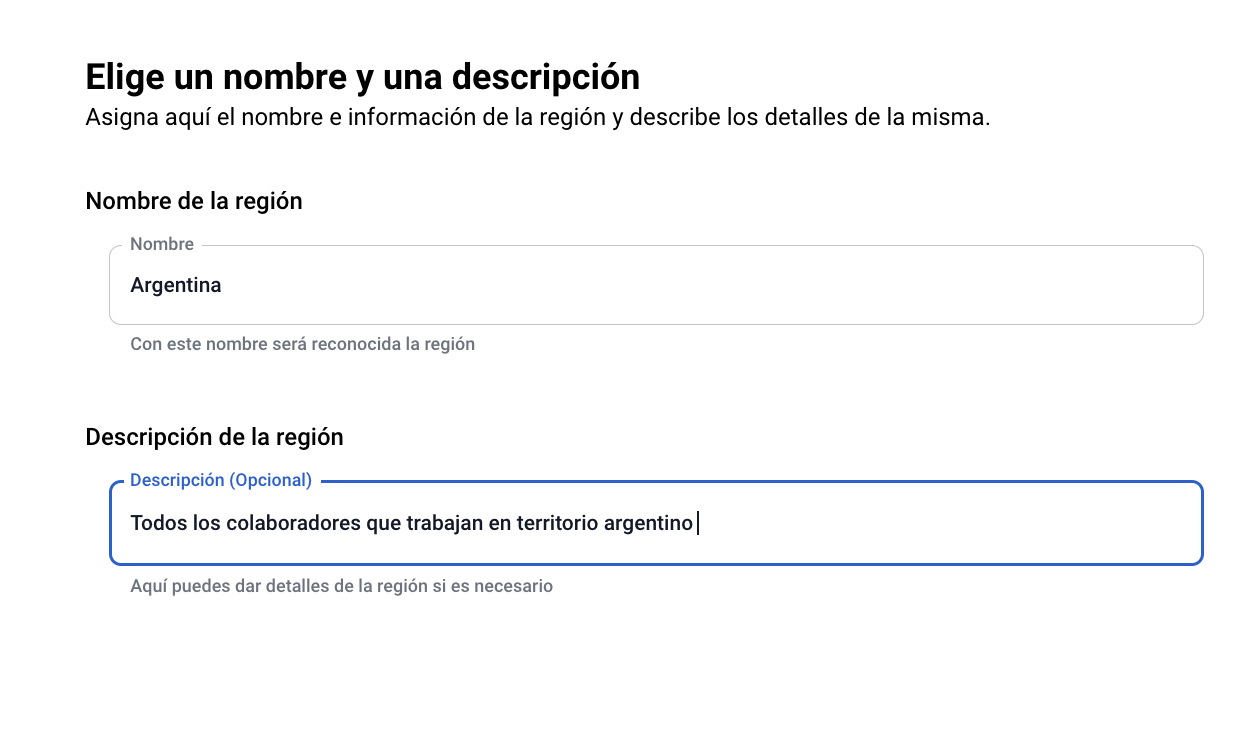
Task: Click the word "argentino" in the description
Action: pos(648,523)
